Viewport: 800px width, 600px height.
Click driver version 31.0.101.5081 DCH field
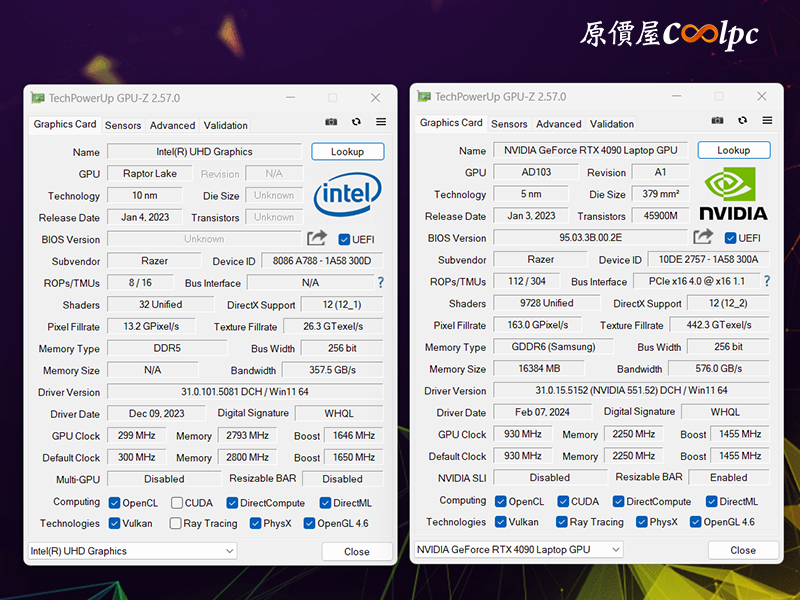pos(245,391)
